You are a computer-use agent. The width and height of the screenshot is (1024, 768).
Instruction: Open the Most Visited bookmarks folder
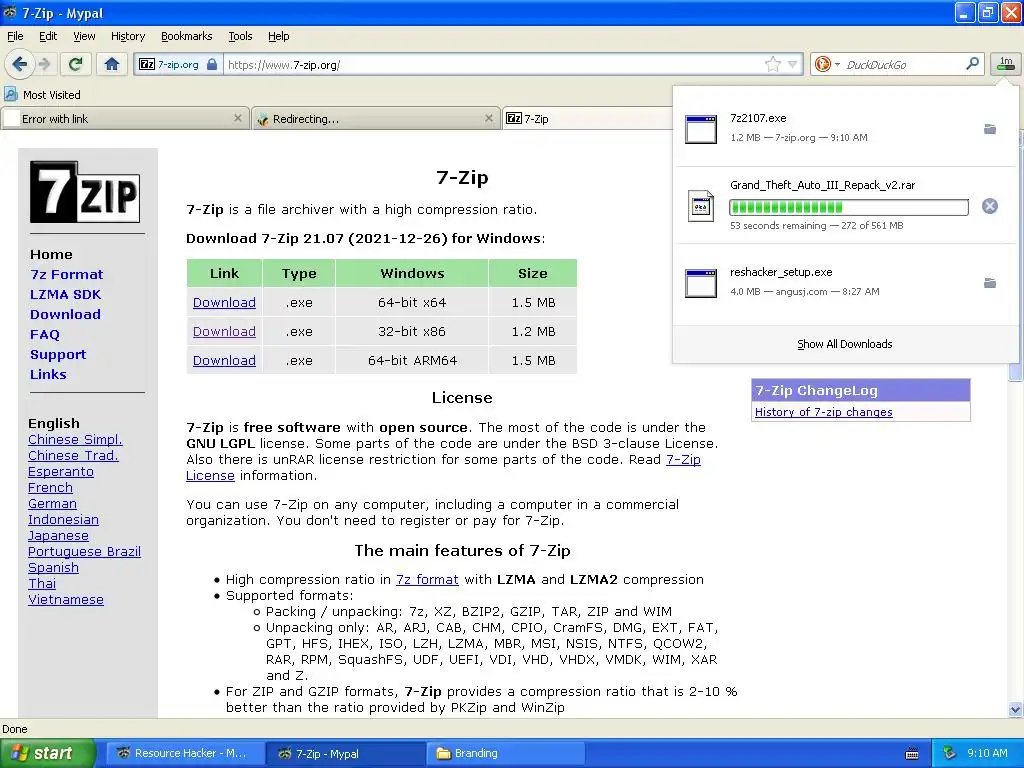pos(42,95)
